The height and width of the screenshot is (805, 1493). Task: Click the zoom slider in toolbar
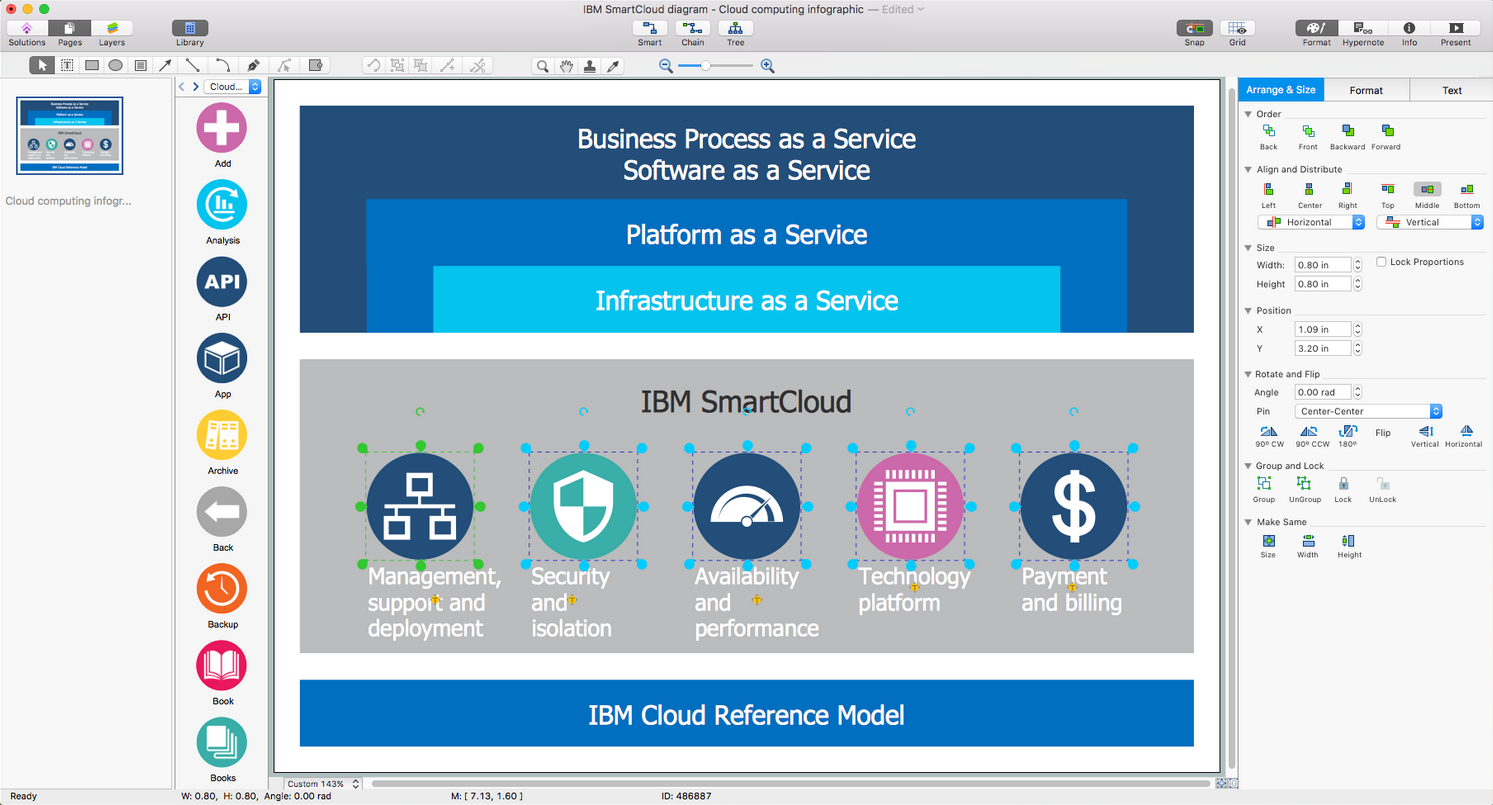(716, 66)
